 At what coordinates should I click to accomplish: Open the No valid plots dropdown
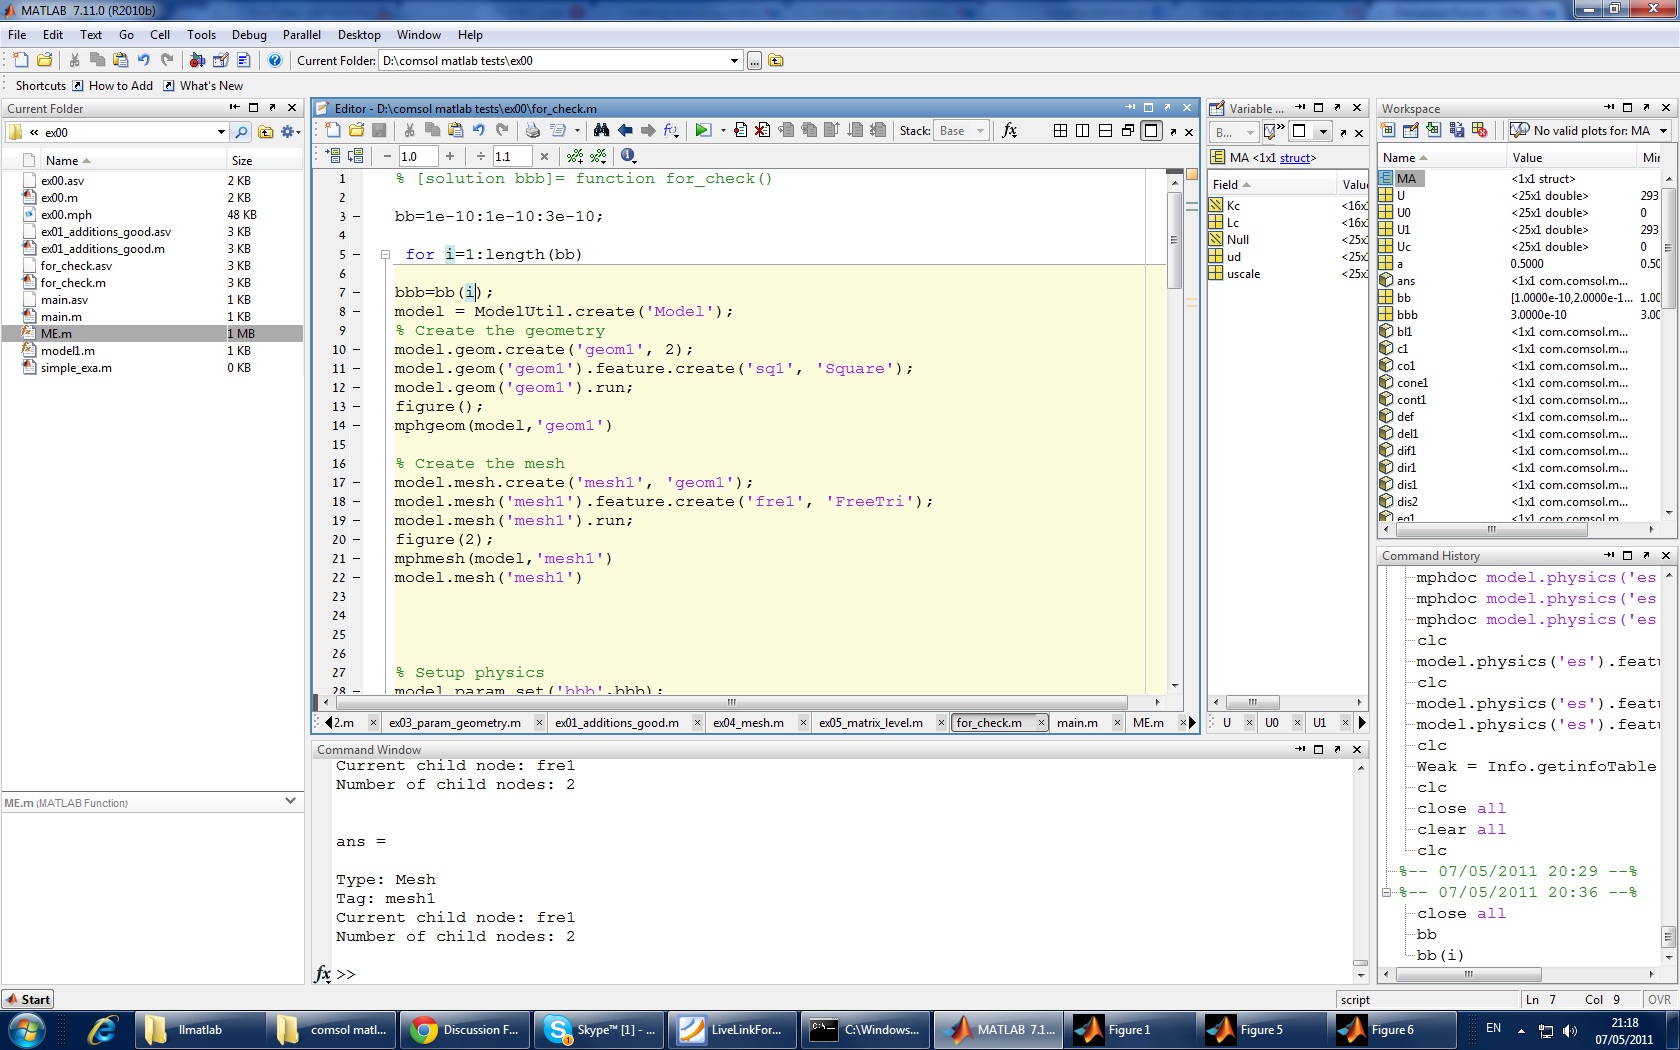point(1664,131)
